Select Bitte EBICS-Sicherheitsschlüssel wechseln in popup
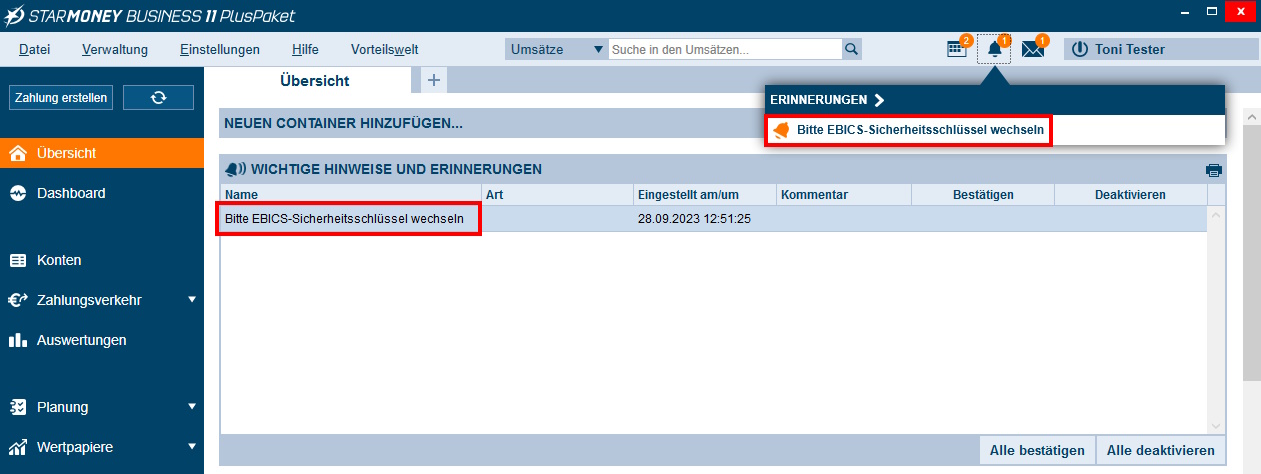Viewport: 1261px width, 474px height. [920, 130]
